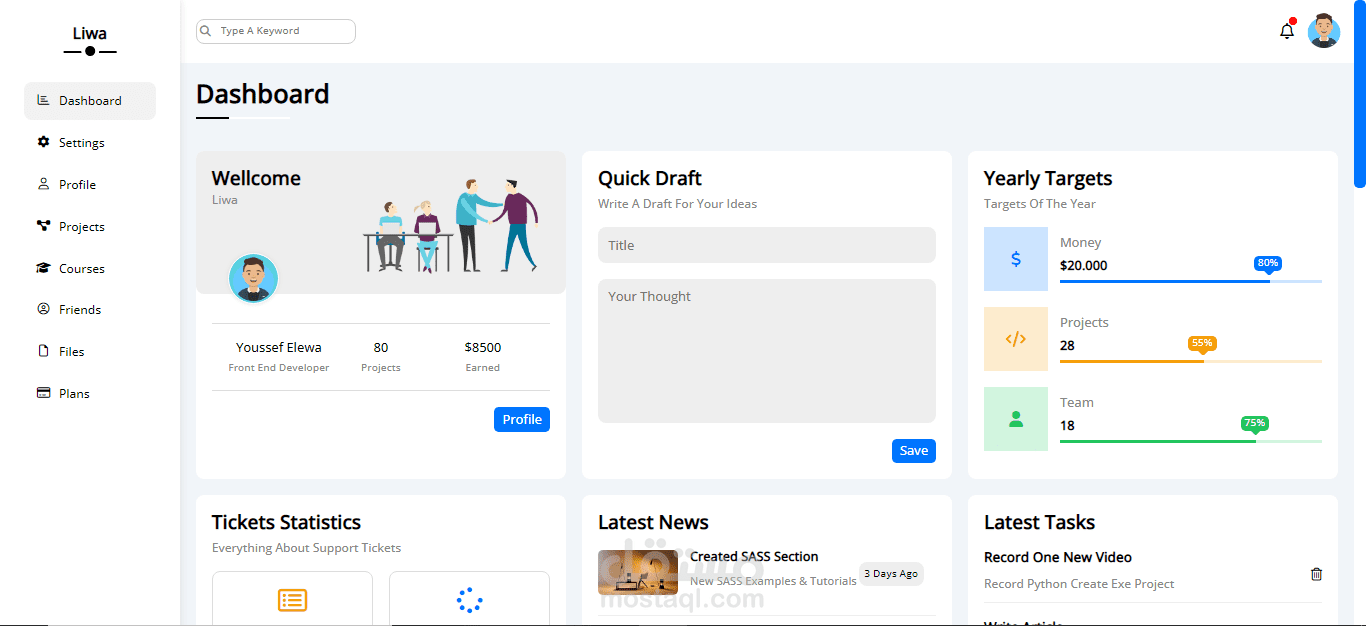Click the Youssef Elewa name
Screen dimensions: 1366x626
[279, 348]
